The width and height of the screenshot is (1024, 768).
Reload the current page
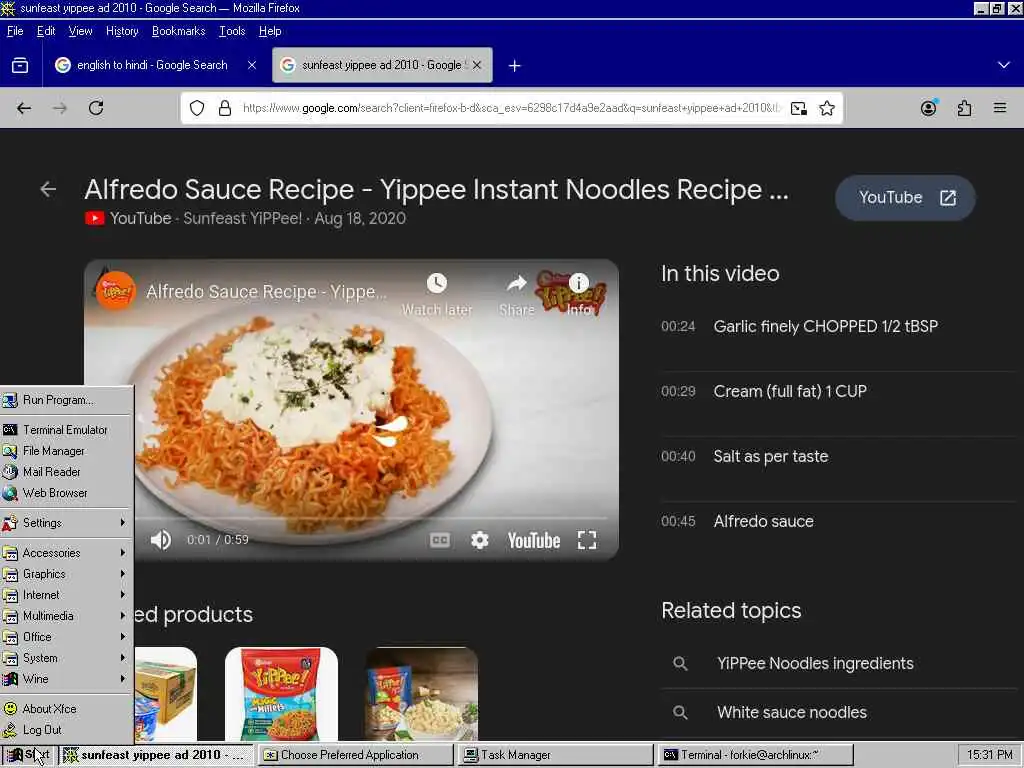pyautogui.click(x=96, y=108)
